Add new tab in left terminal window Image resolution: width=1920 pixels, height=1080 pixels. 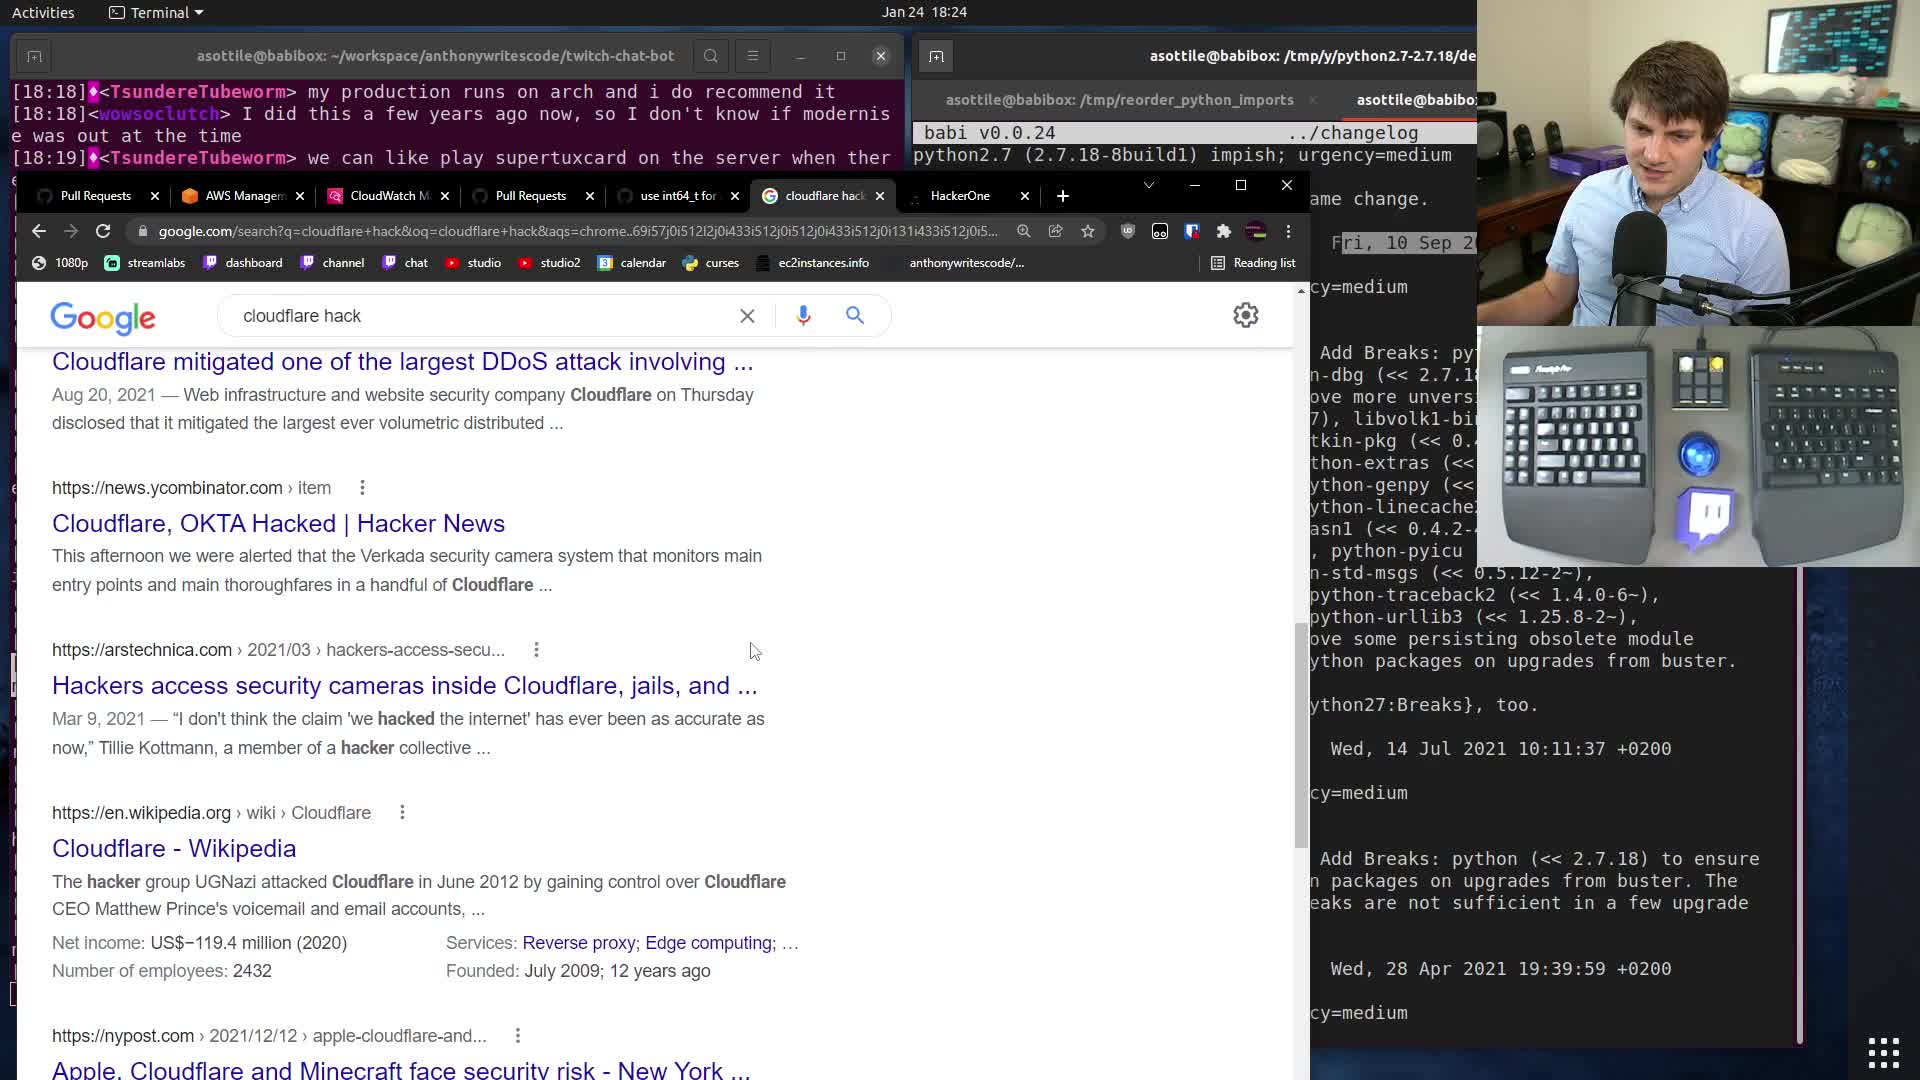[34, 56]
